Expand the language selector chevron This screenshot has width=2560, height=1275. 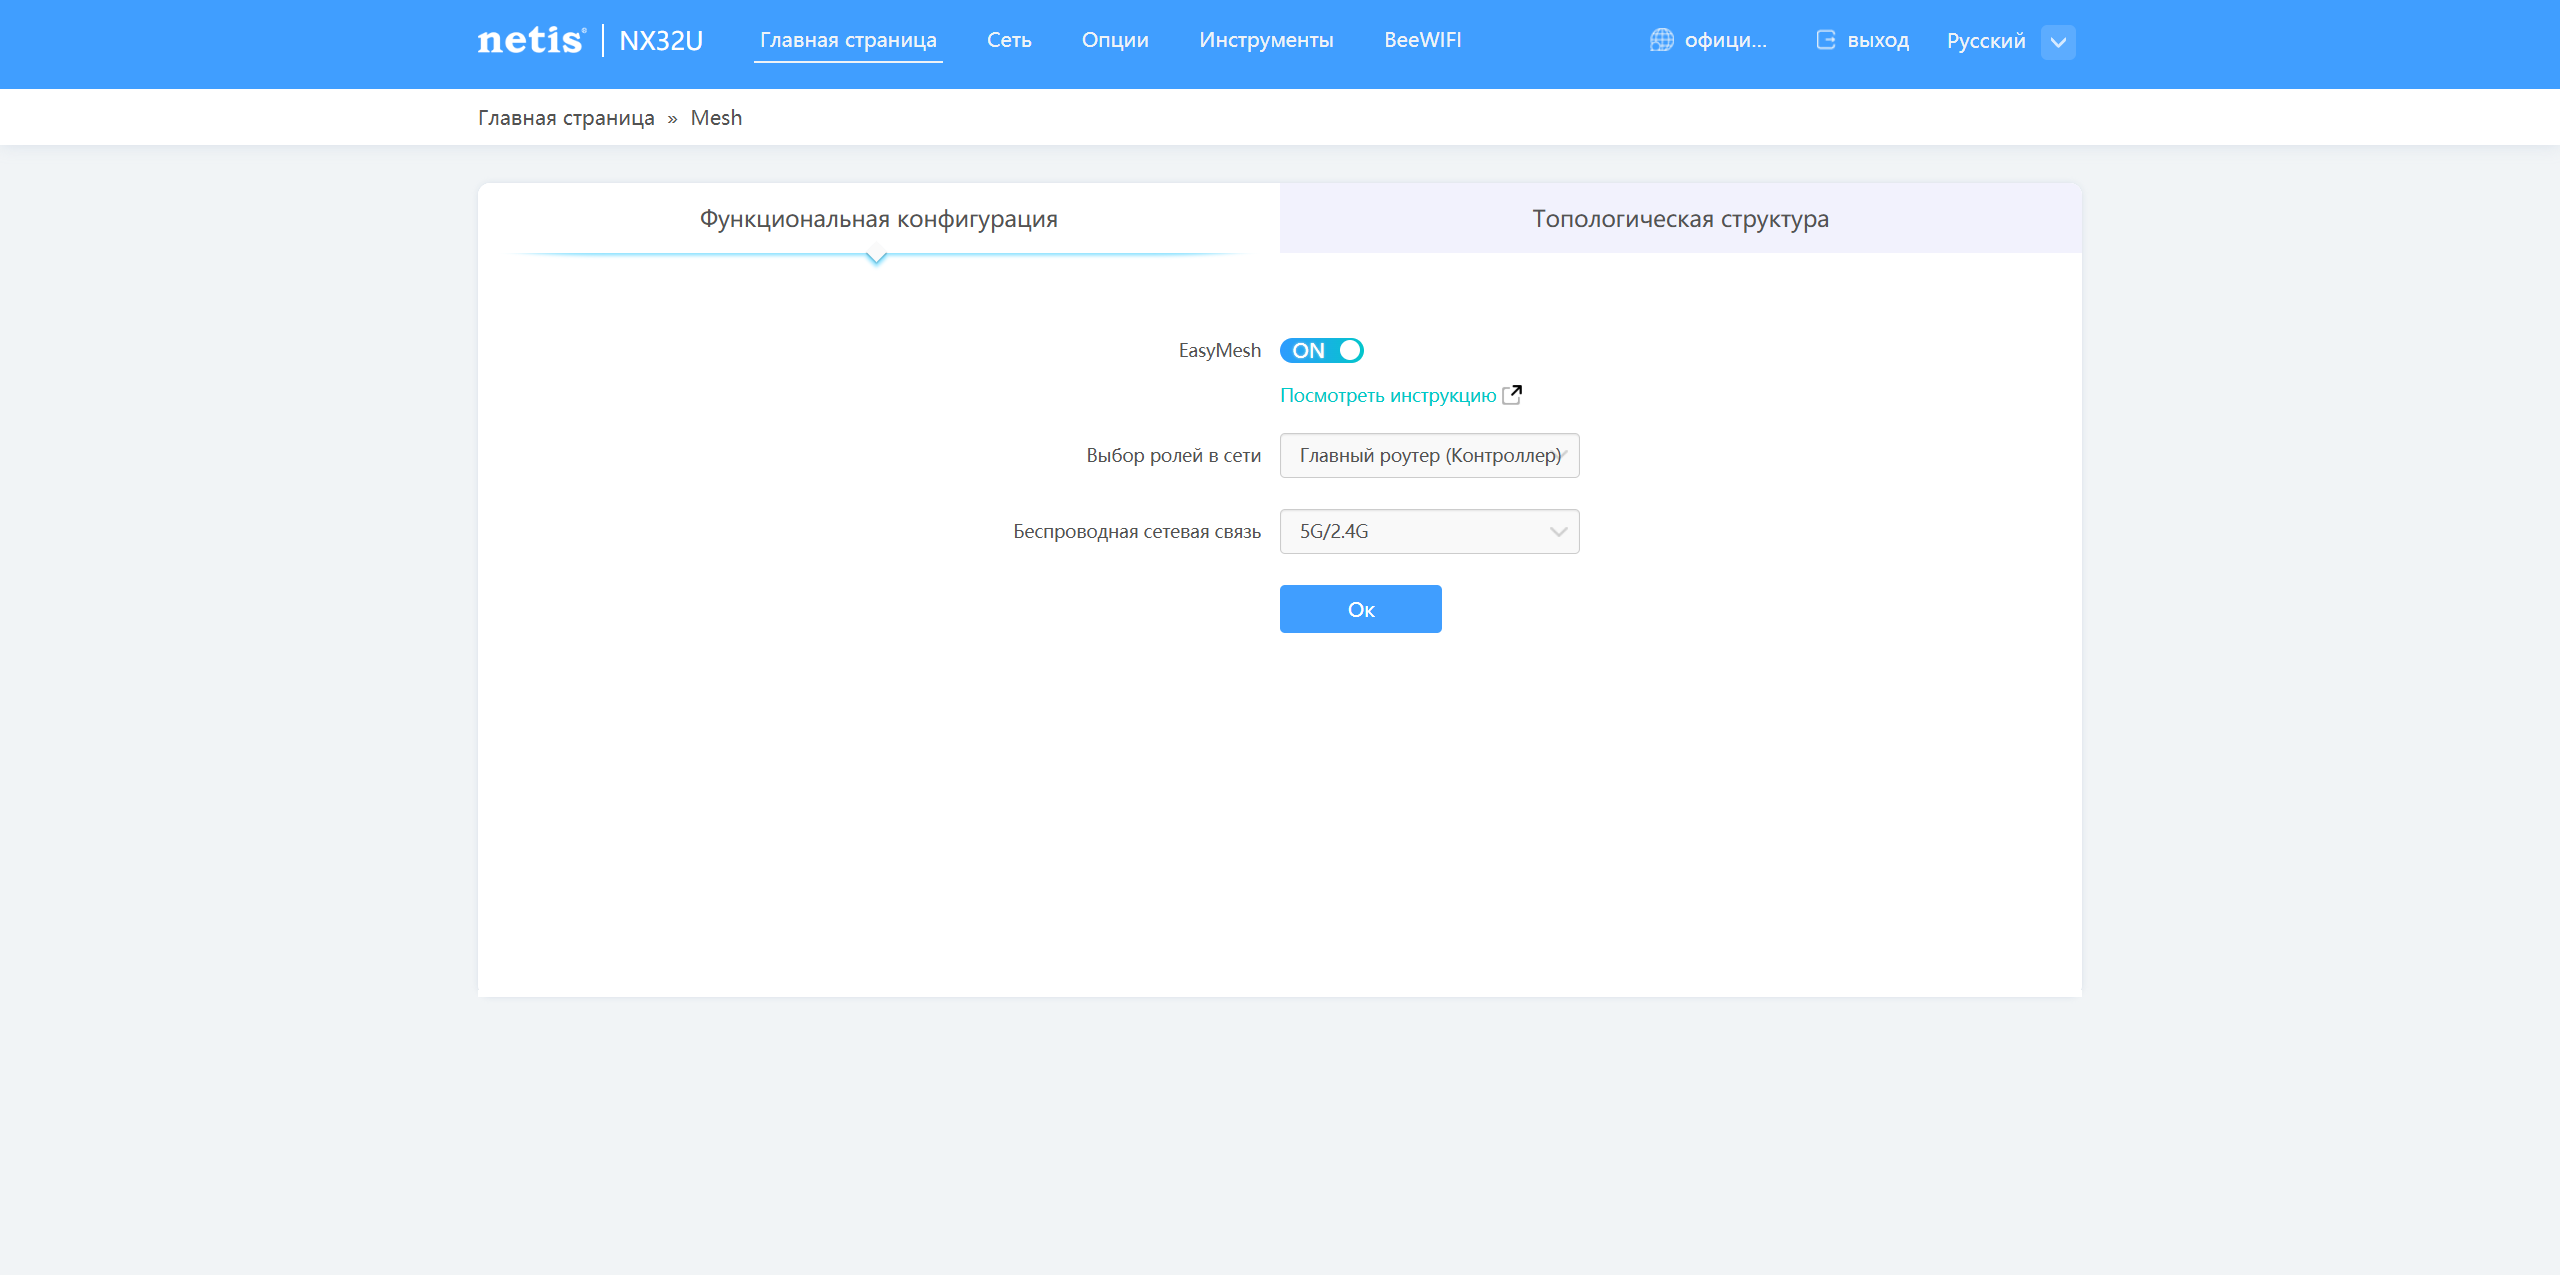[2058, 42]
